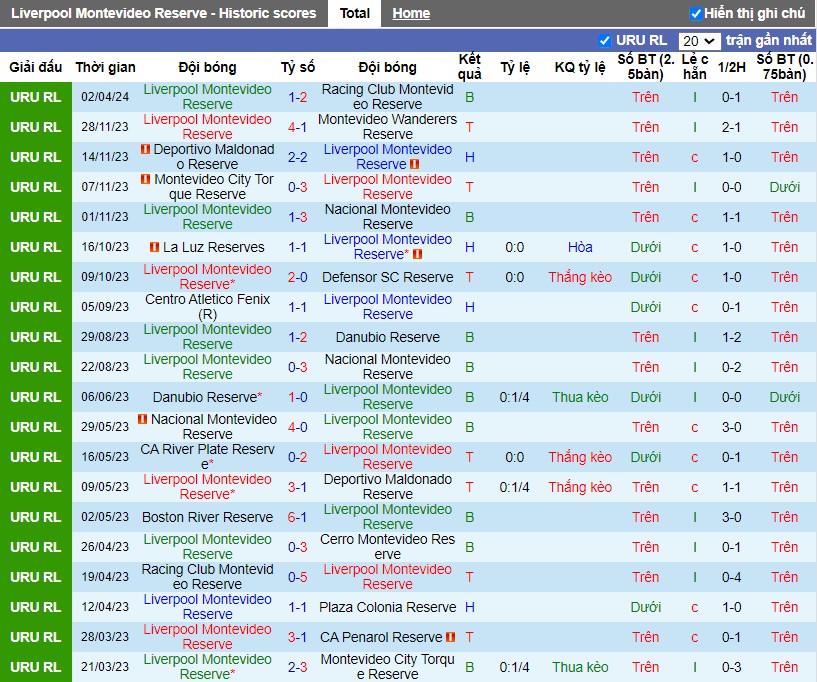Image resolution: width=817 pixels, height=682 pixels.
Task: Click red card icon beside Deportivo Maldonado Reserve 14/11/23
Action: [145, 150]
